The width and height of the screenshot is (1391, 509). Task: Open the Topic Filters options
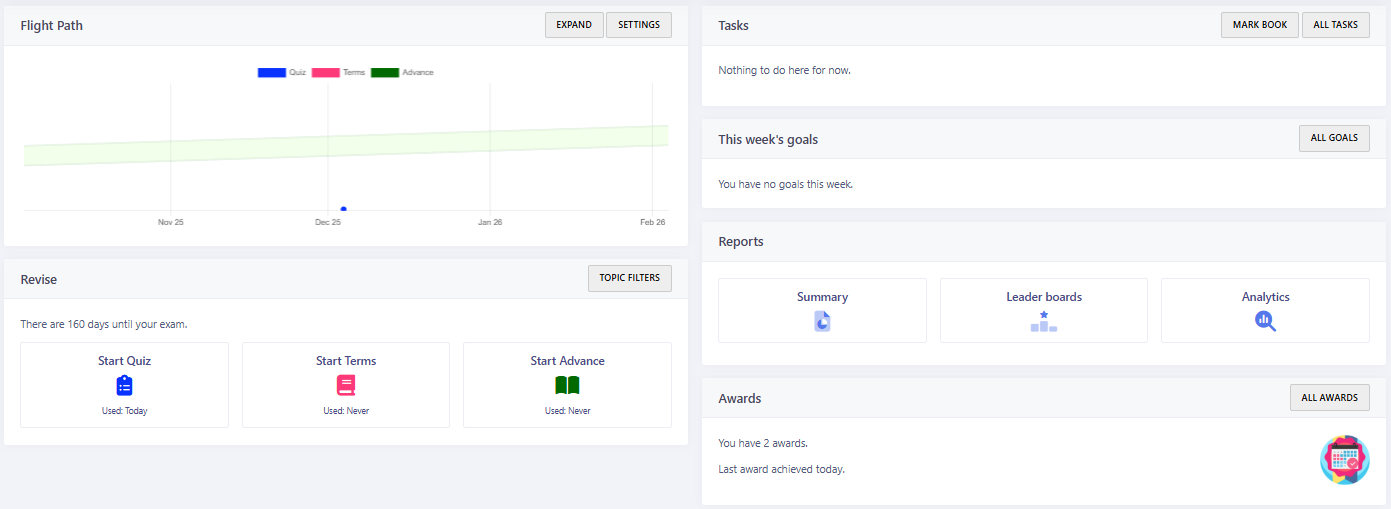point(630,278)
